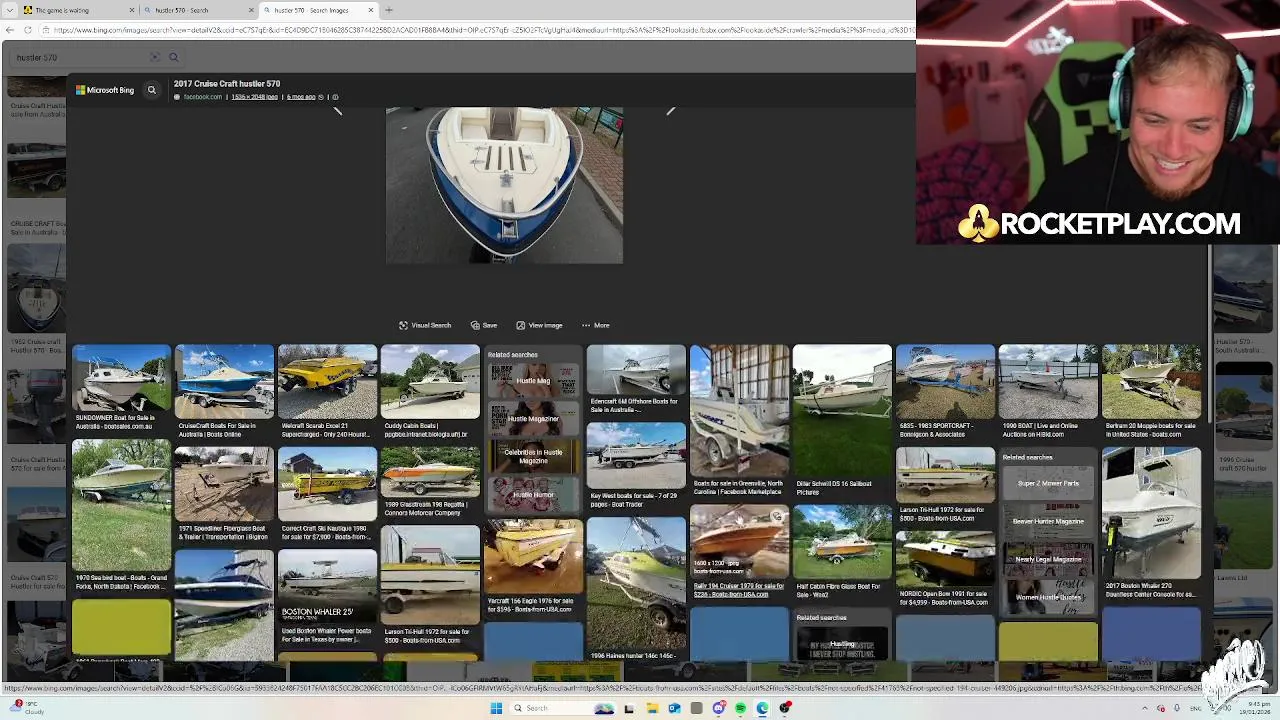
Task: Go to next image with right arrow
Action: point(670,110)
